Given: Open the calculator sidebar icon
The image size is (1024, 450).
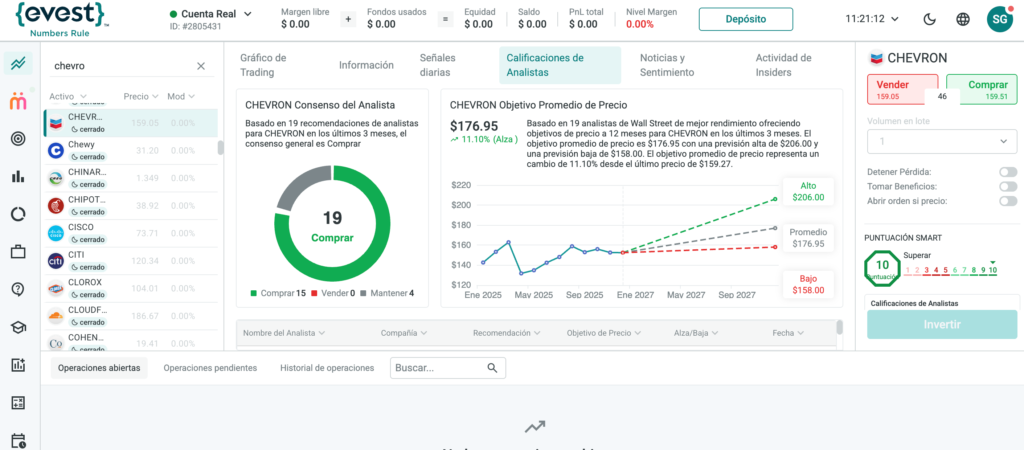Looking at the screenshot, I should point(18,403).
